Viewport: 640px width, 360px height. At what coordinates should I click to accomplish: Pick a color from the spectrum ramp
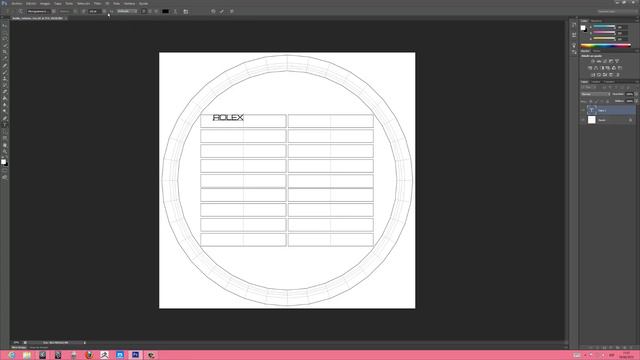605,45
